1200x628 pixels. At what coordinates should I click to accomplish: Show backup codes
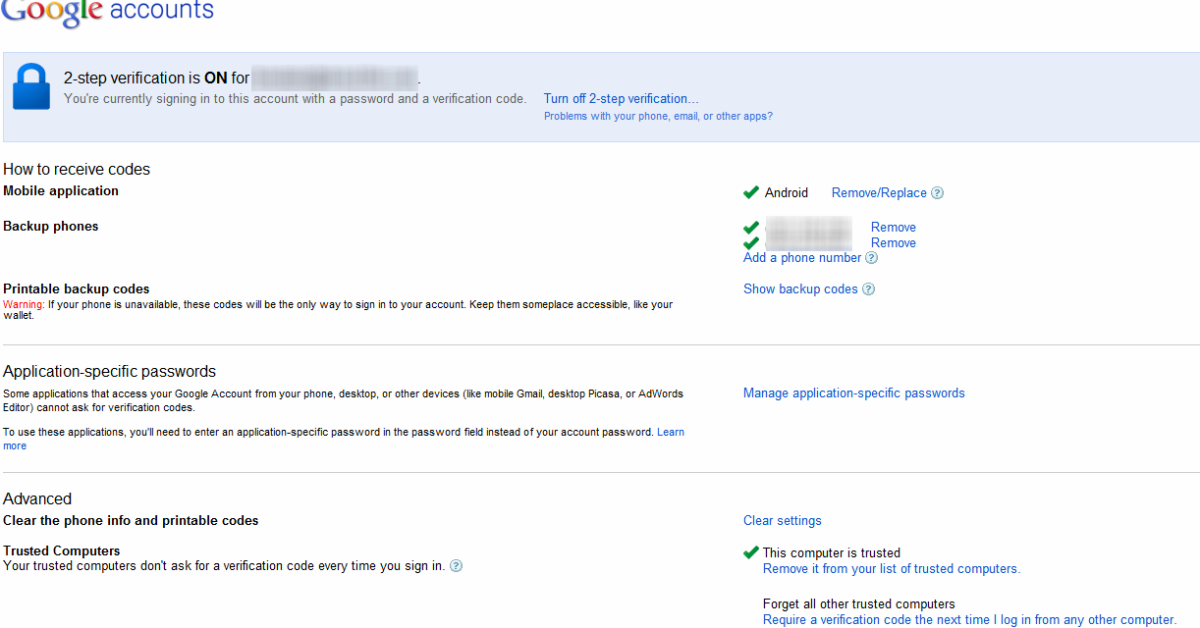point(800,289)
